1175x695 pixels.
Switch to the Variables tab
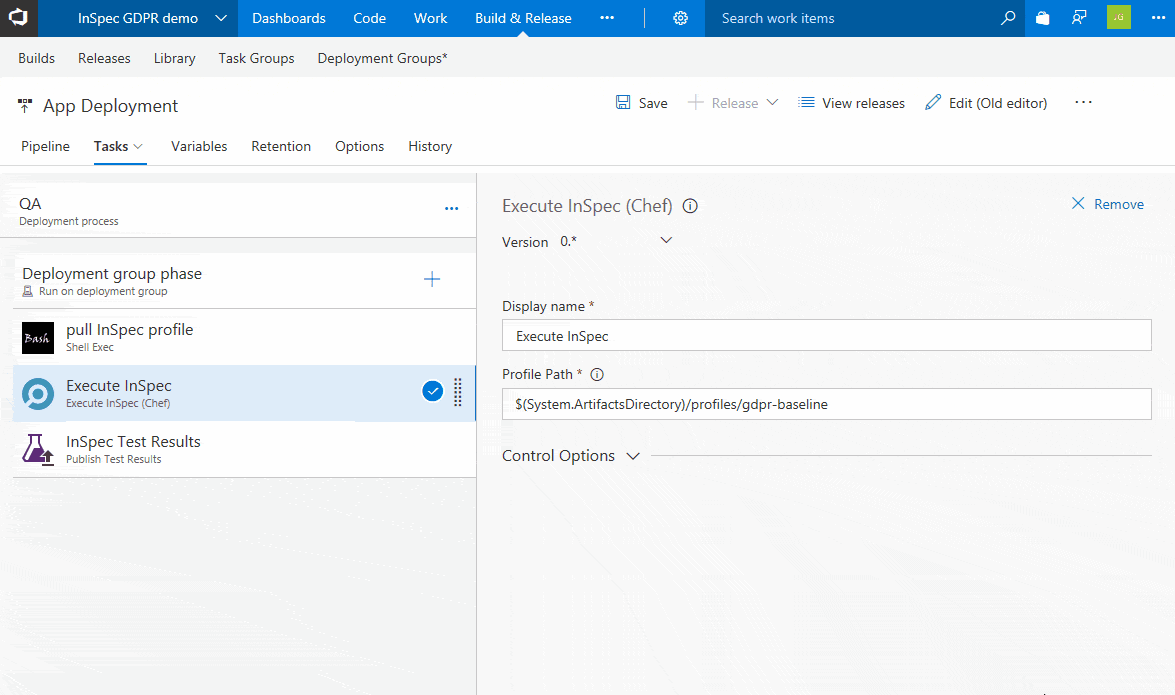pyautogui.click(x=199, y=146)
